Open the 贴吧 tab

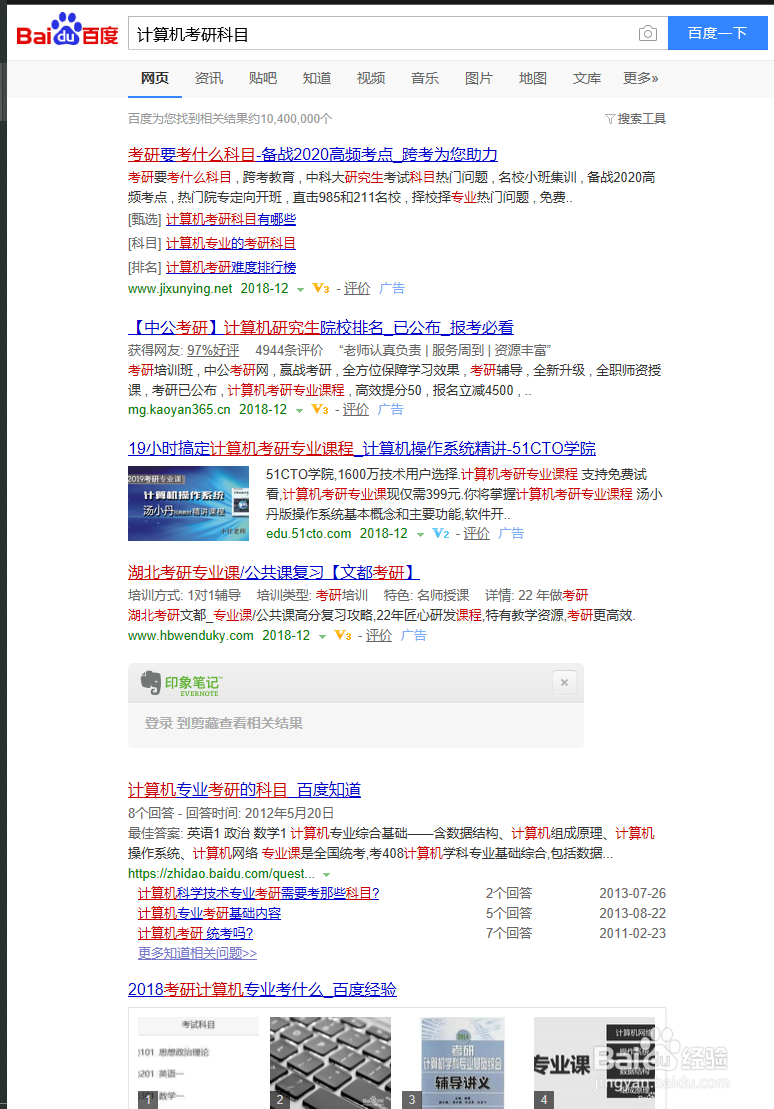pos(263,78)
